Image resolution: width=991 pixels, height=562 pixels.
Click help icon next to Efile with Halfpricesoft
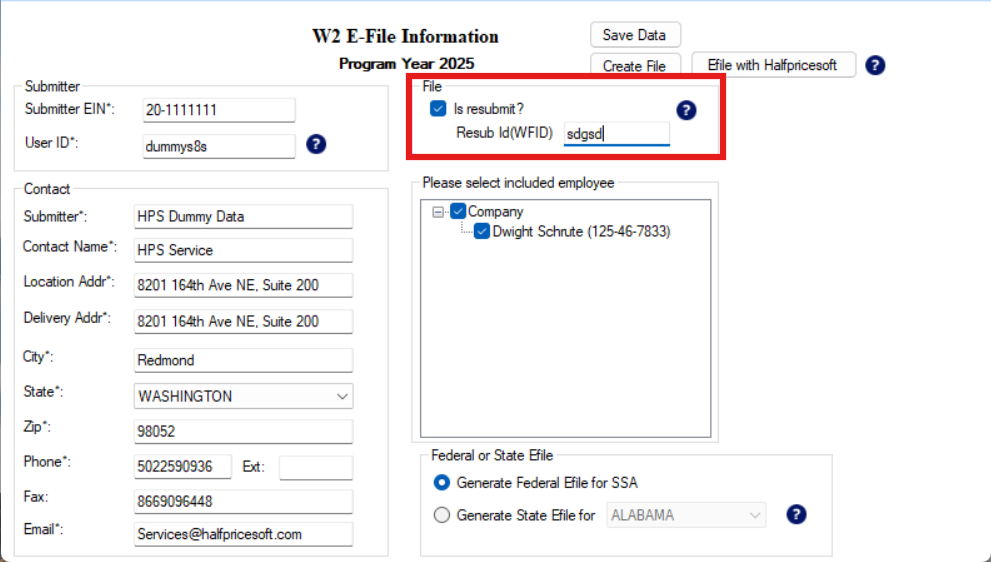click(875, 66)
